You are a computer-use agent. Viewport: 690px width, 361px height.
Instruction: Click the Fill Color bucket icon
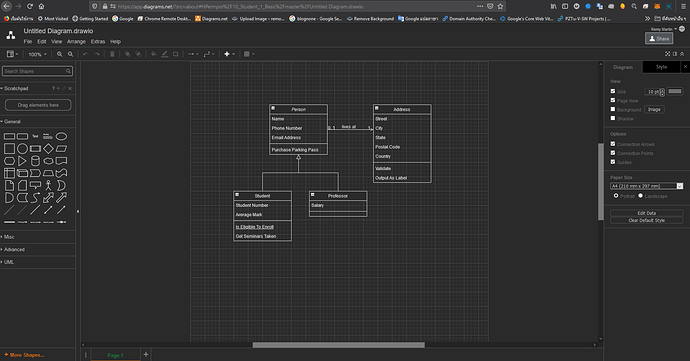(x=153, y=54)
